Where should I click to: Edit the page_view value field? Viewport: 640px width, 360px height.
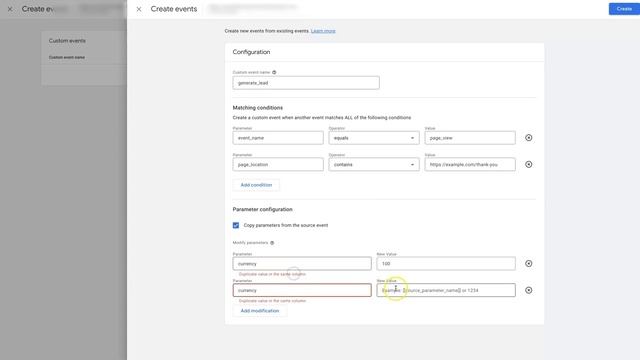coord(470,138)
